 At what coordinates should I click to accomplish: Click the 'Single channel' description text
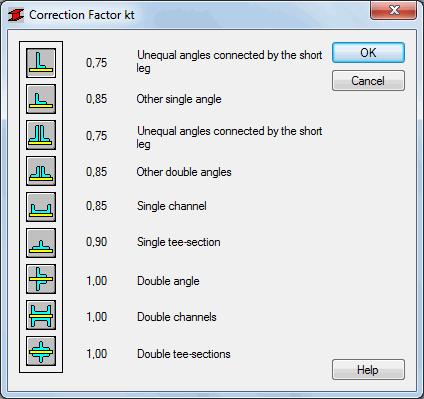[172, 206]
